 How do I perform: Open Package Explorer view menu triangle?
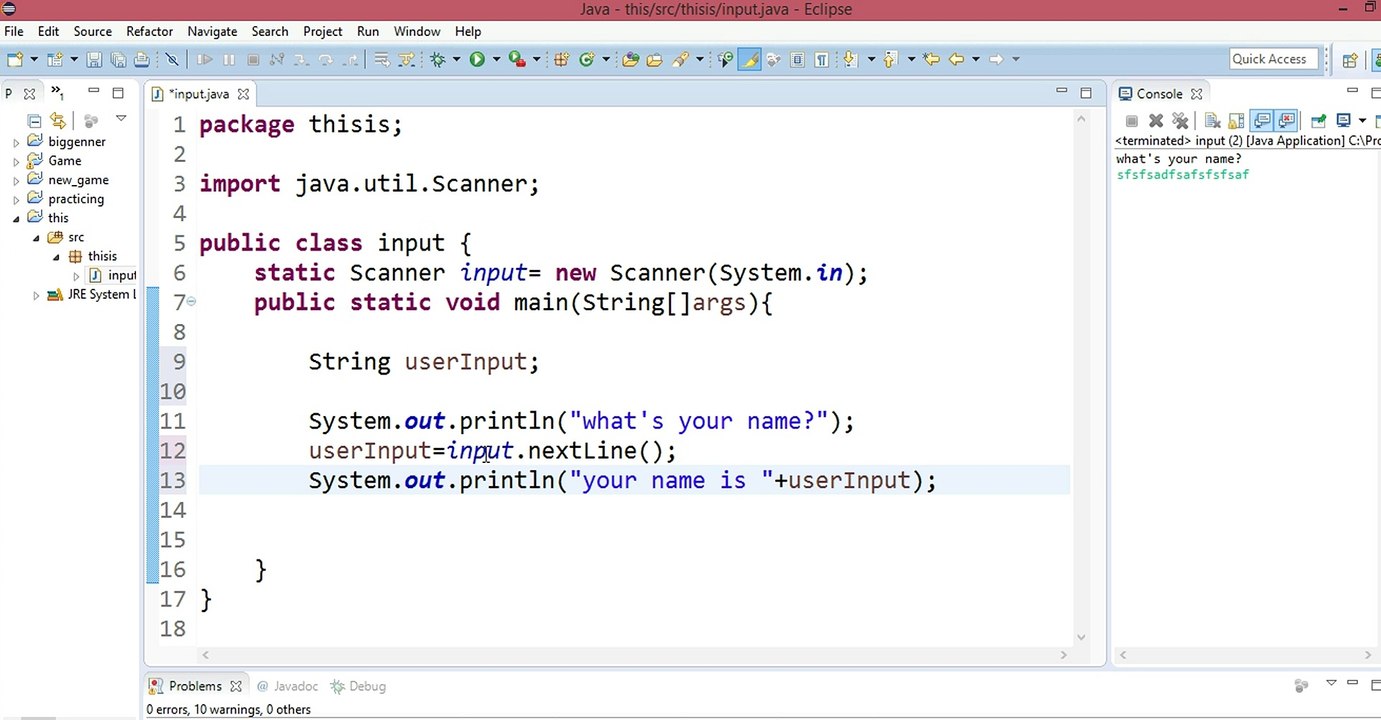coord(121,119)
